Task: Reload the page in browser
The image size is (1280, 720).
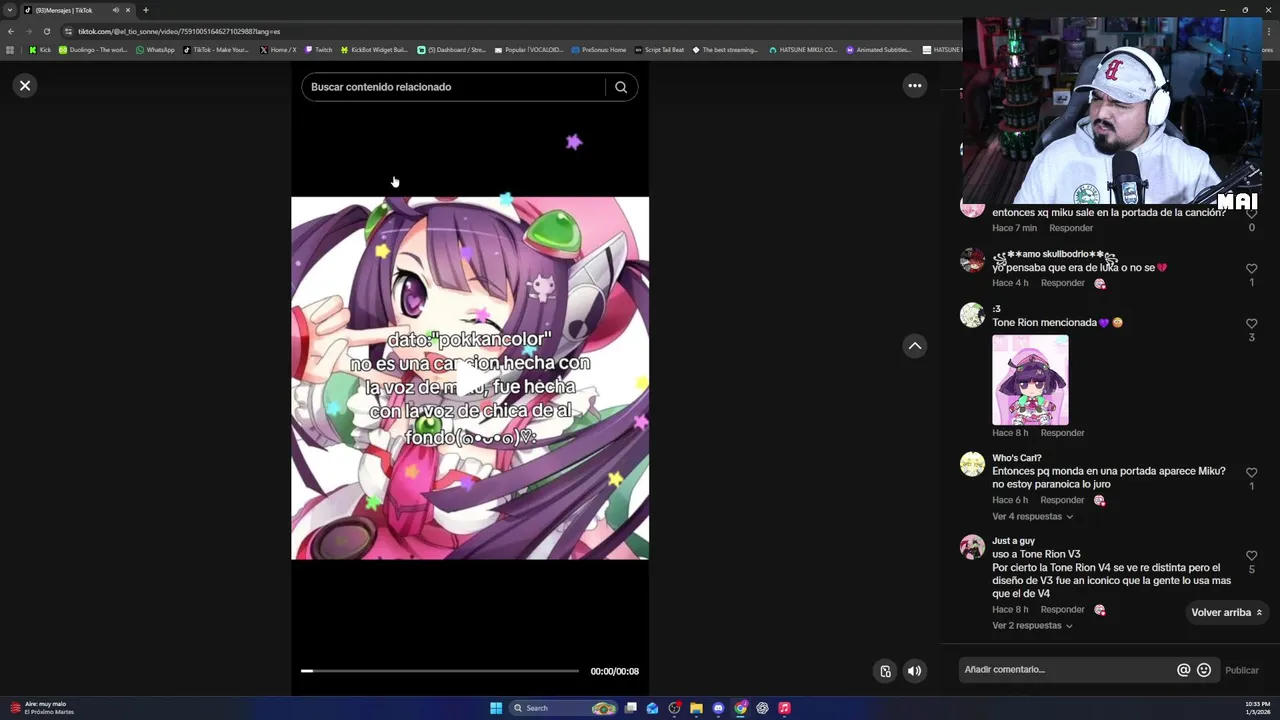Action: tap(46, 31)
